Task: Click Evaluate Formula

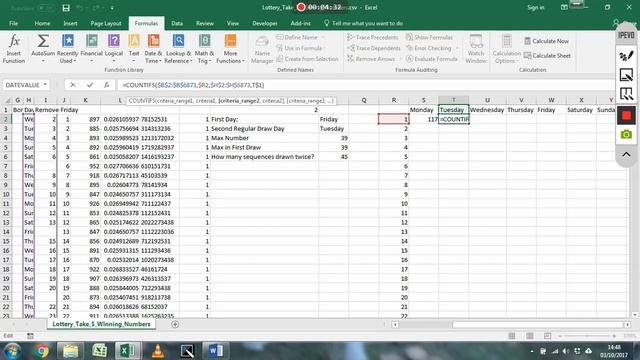Action: coord(432,59)
